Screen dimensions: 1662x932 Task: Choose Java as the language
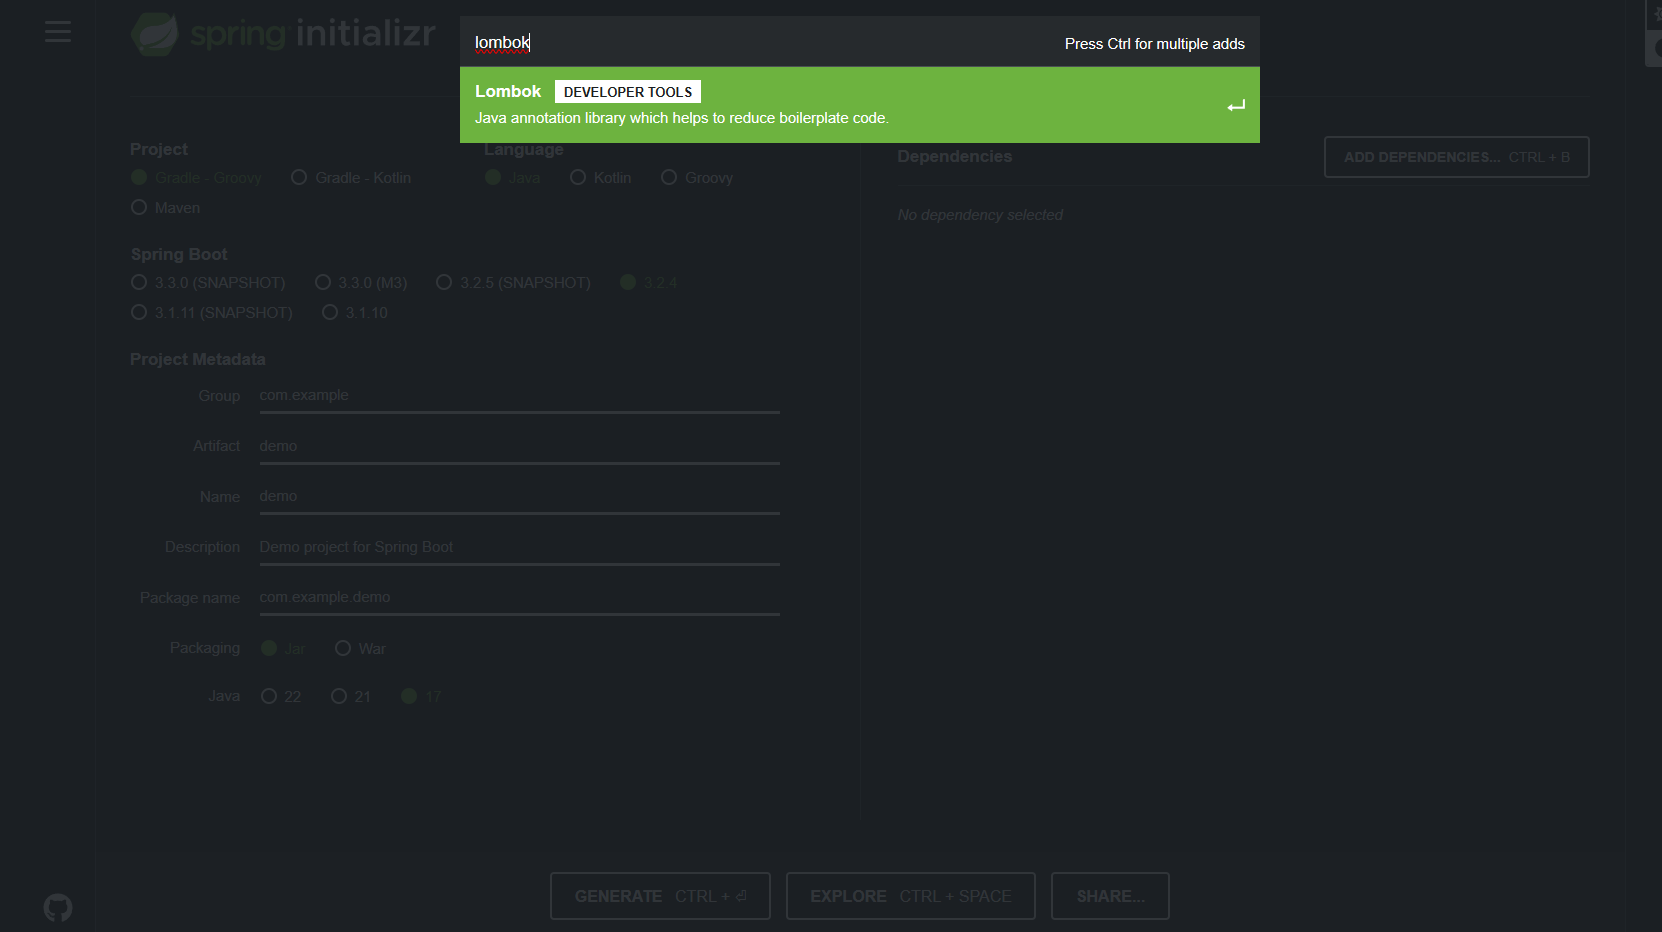pos(513,177)
